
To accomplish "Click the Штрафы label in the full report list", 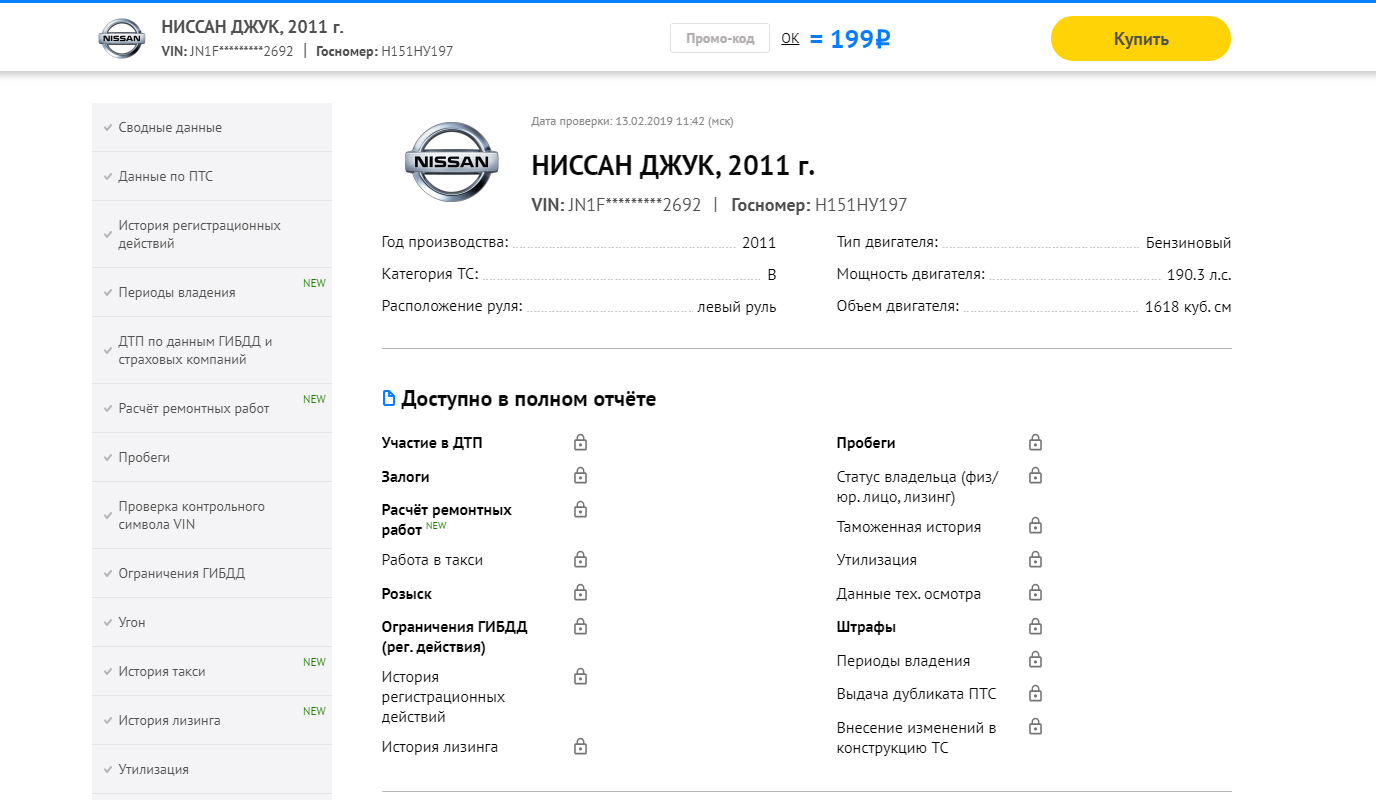I will pos(866,627).
